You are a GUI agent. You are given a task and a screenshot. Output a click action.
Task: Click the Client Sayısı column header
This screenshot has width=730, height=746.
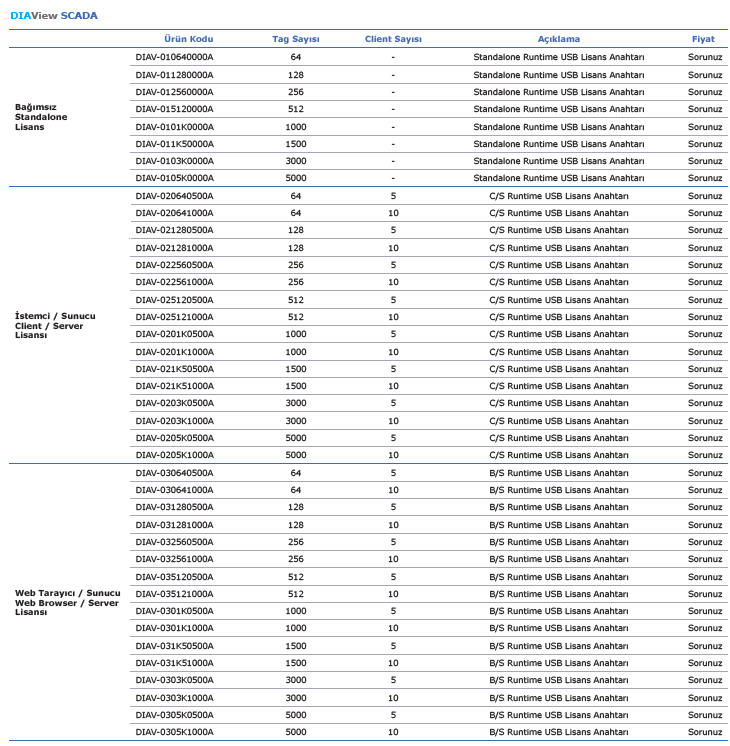point(393,39)
